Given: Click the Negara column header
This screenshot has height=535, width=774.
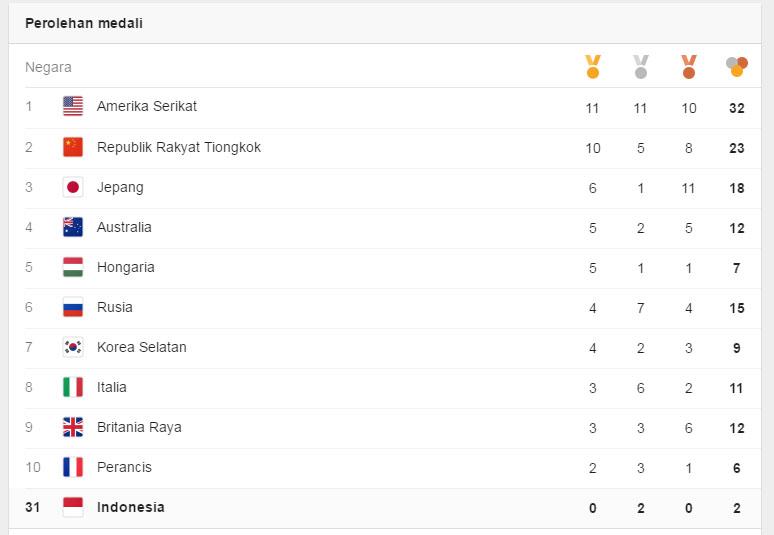Looking at the screenshot, I should coord(48,67).
